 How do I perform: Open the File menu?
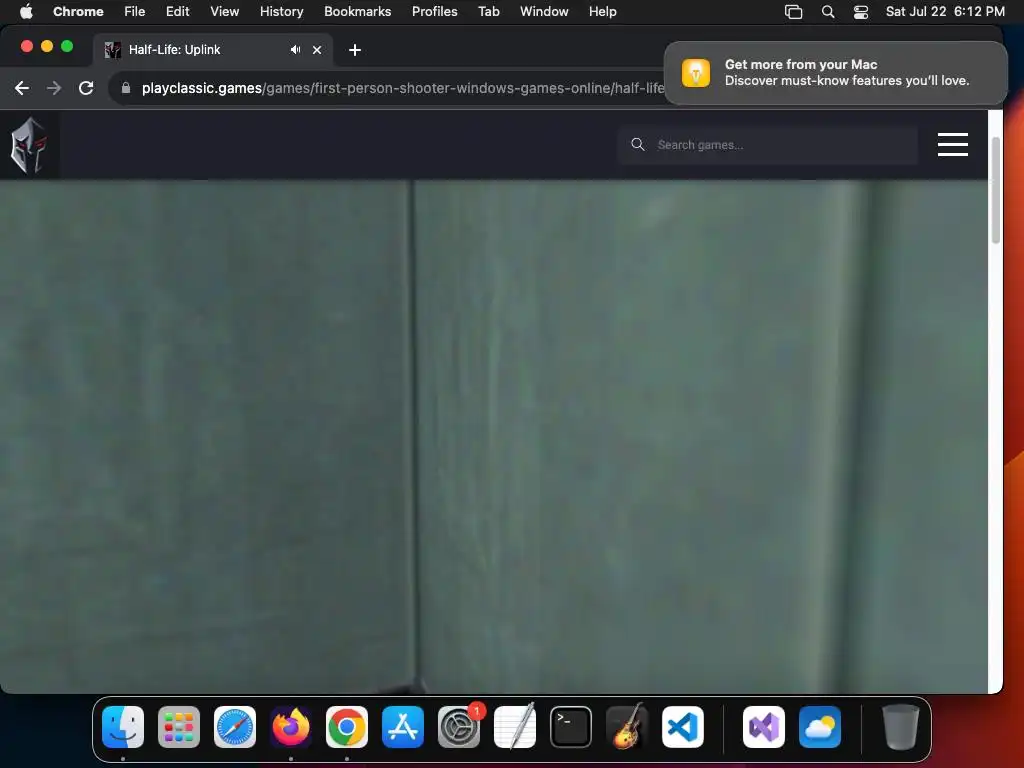tap(135, 11)
